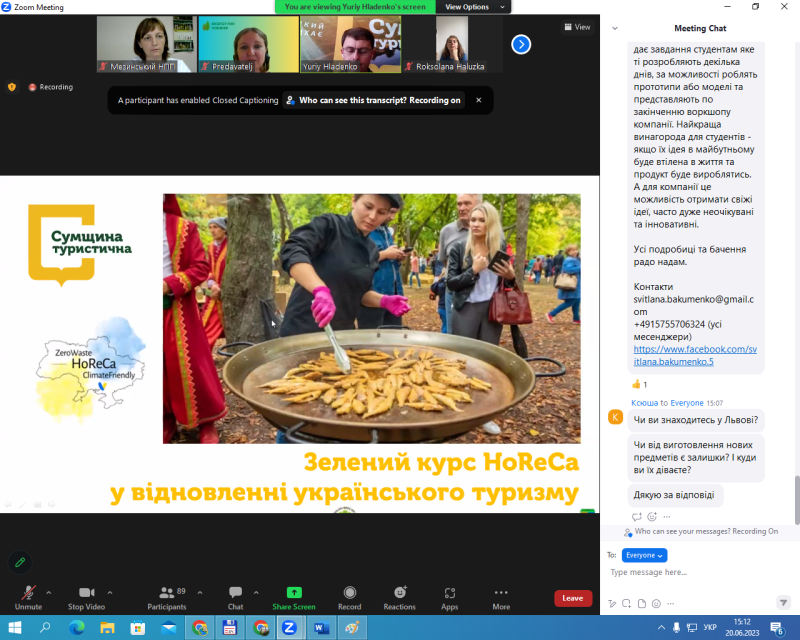Click the emoji icon in chat composer
800x640 pixels.
tap(658, 602)
